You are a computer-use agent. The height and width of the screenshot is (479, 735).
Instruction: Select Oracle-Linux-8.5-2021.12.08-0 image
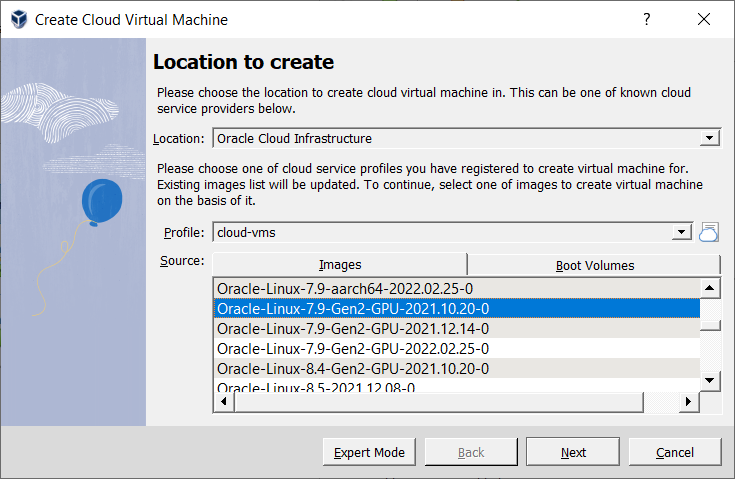point(457,386)
